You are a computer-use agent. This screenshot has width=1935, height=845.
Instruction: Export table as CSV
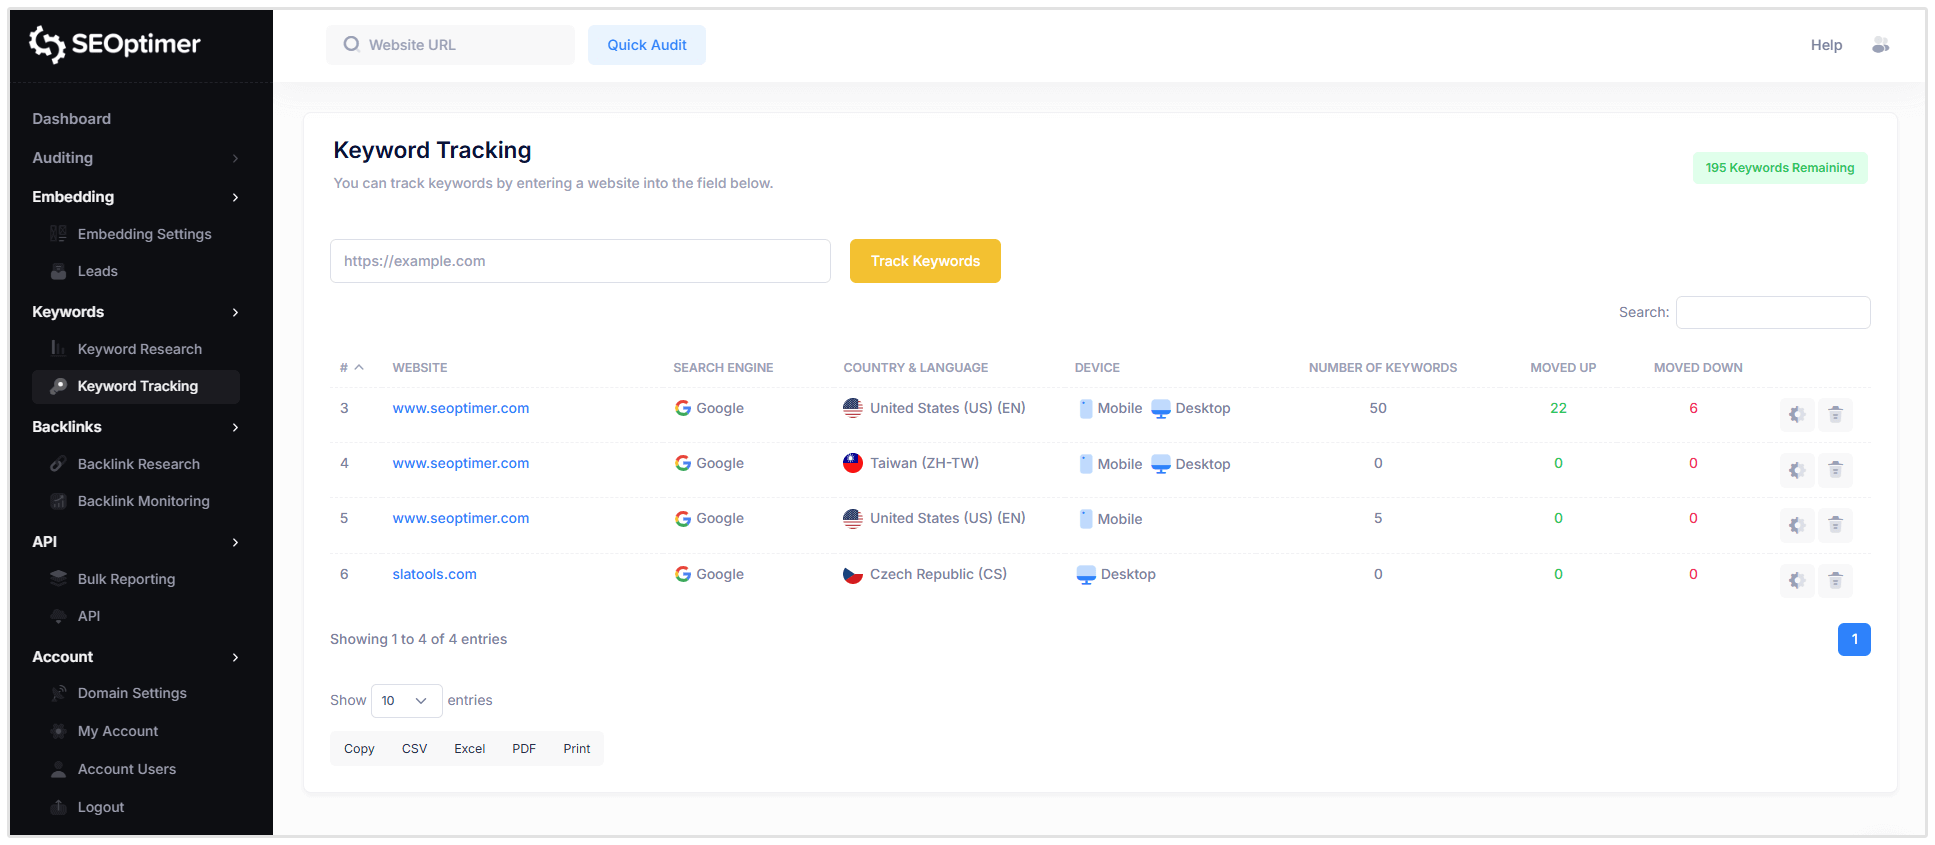[x=414, y=749]
